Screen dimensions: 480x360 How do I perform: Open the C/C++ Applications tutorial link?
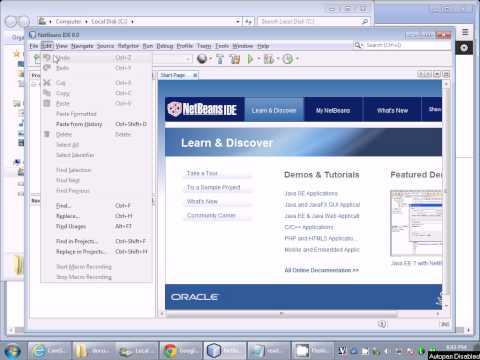(x=309, y=227)
